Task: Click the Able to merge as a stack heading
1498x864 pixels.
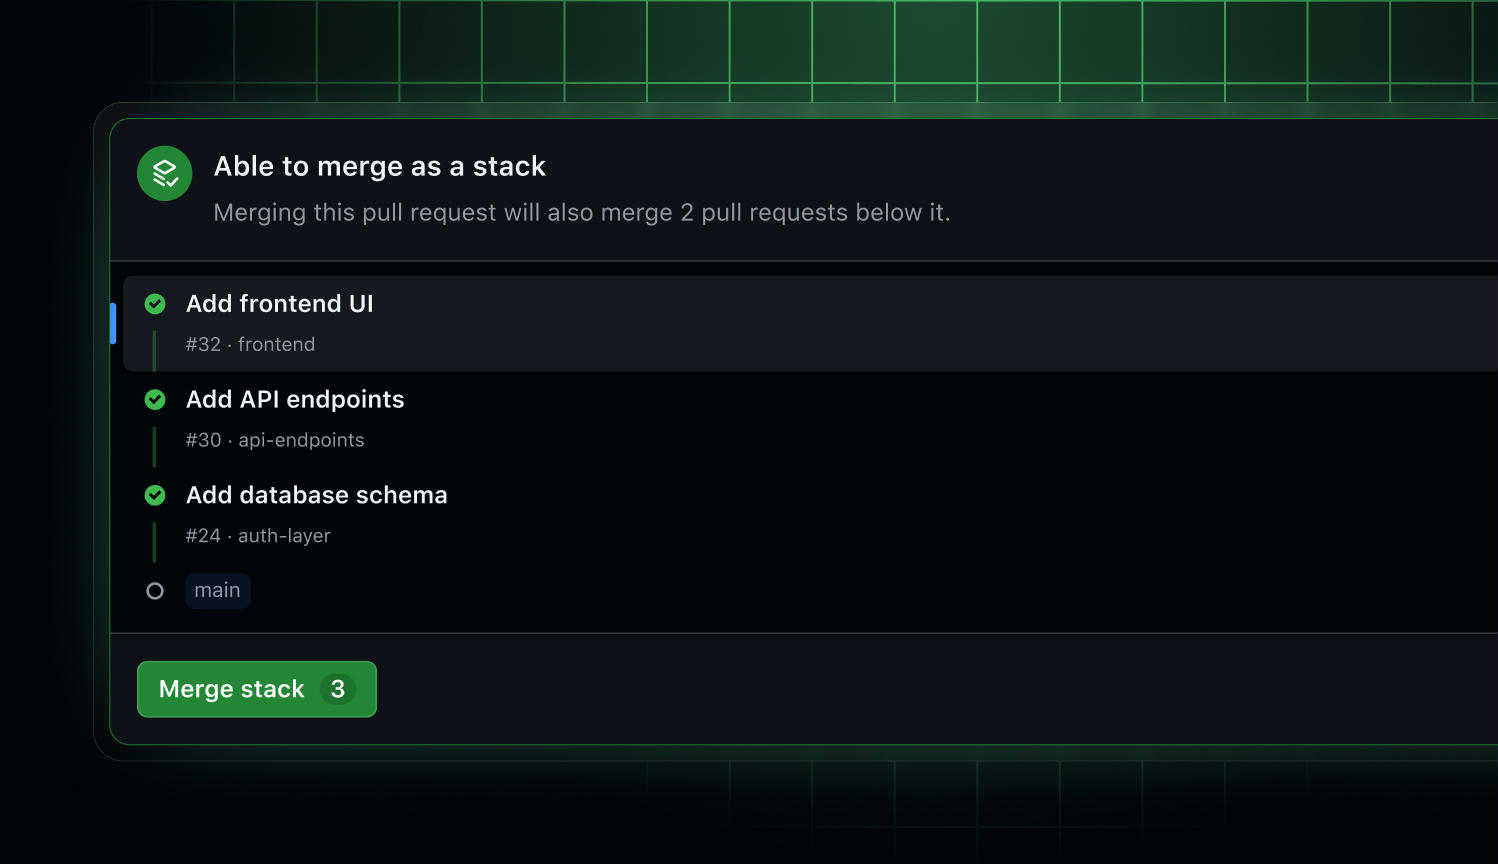Action: click(380, 166)
